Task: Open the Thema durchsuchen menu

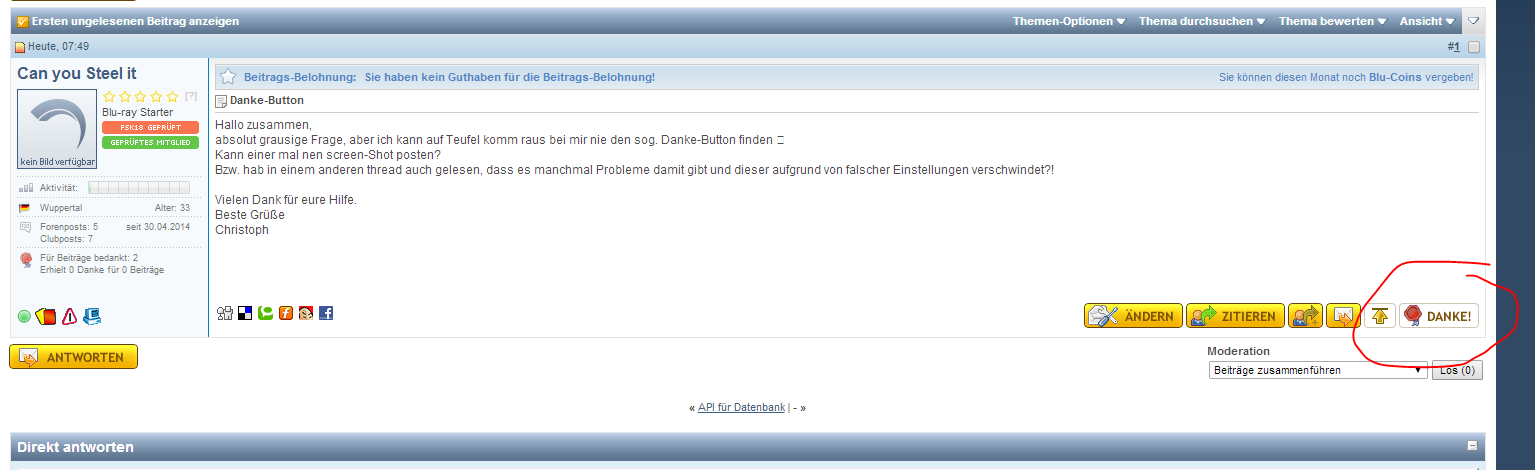Action: click(x=1202, y=21)
